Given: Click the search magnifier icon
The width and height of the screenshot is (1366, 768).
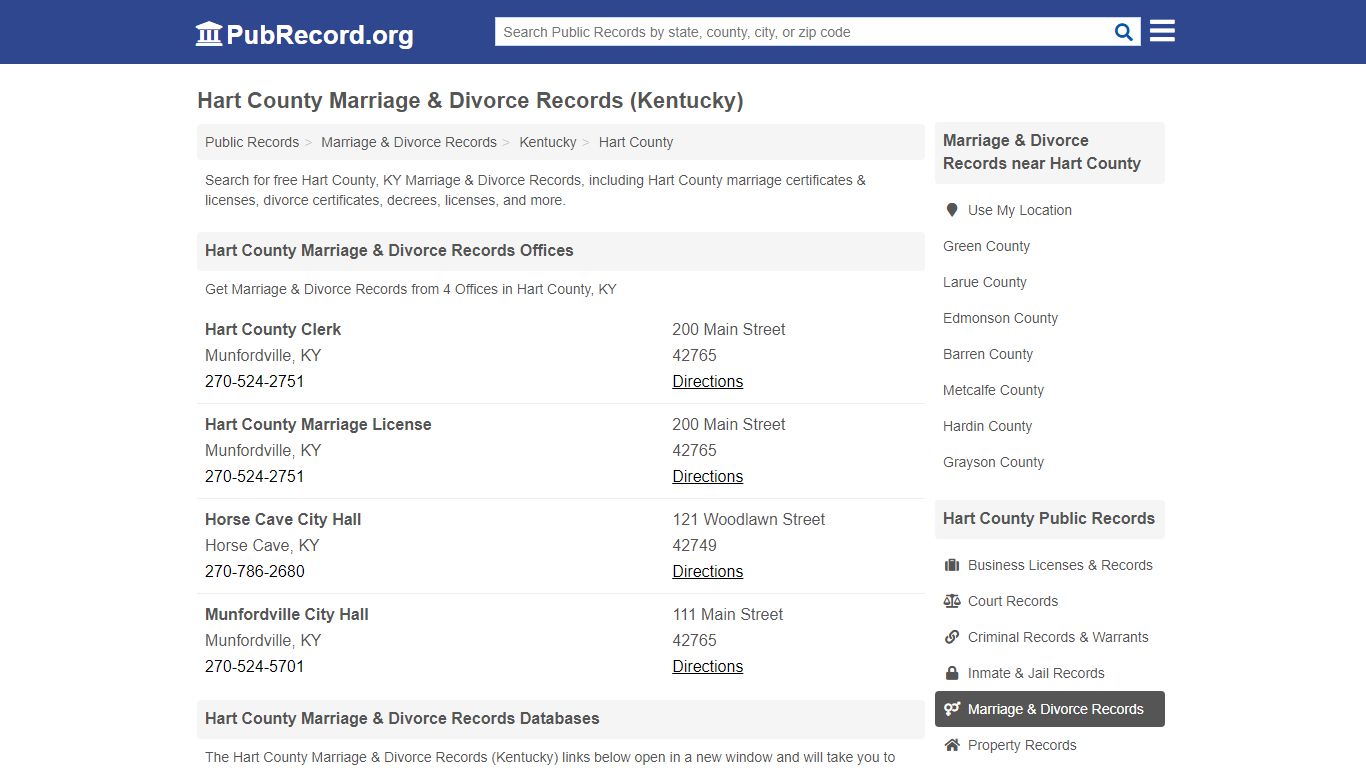Looking at the screenshot, I should click(1124, 32).
